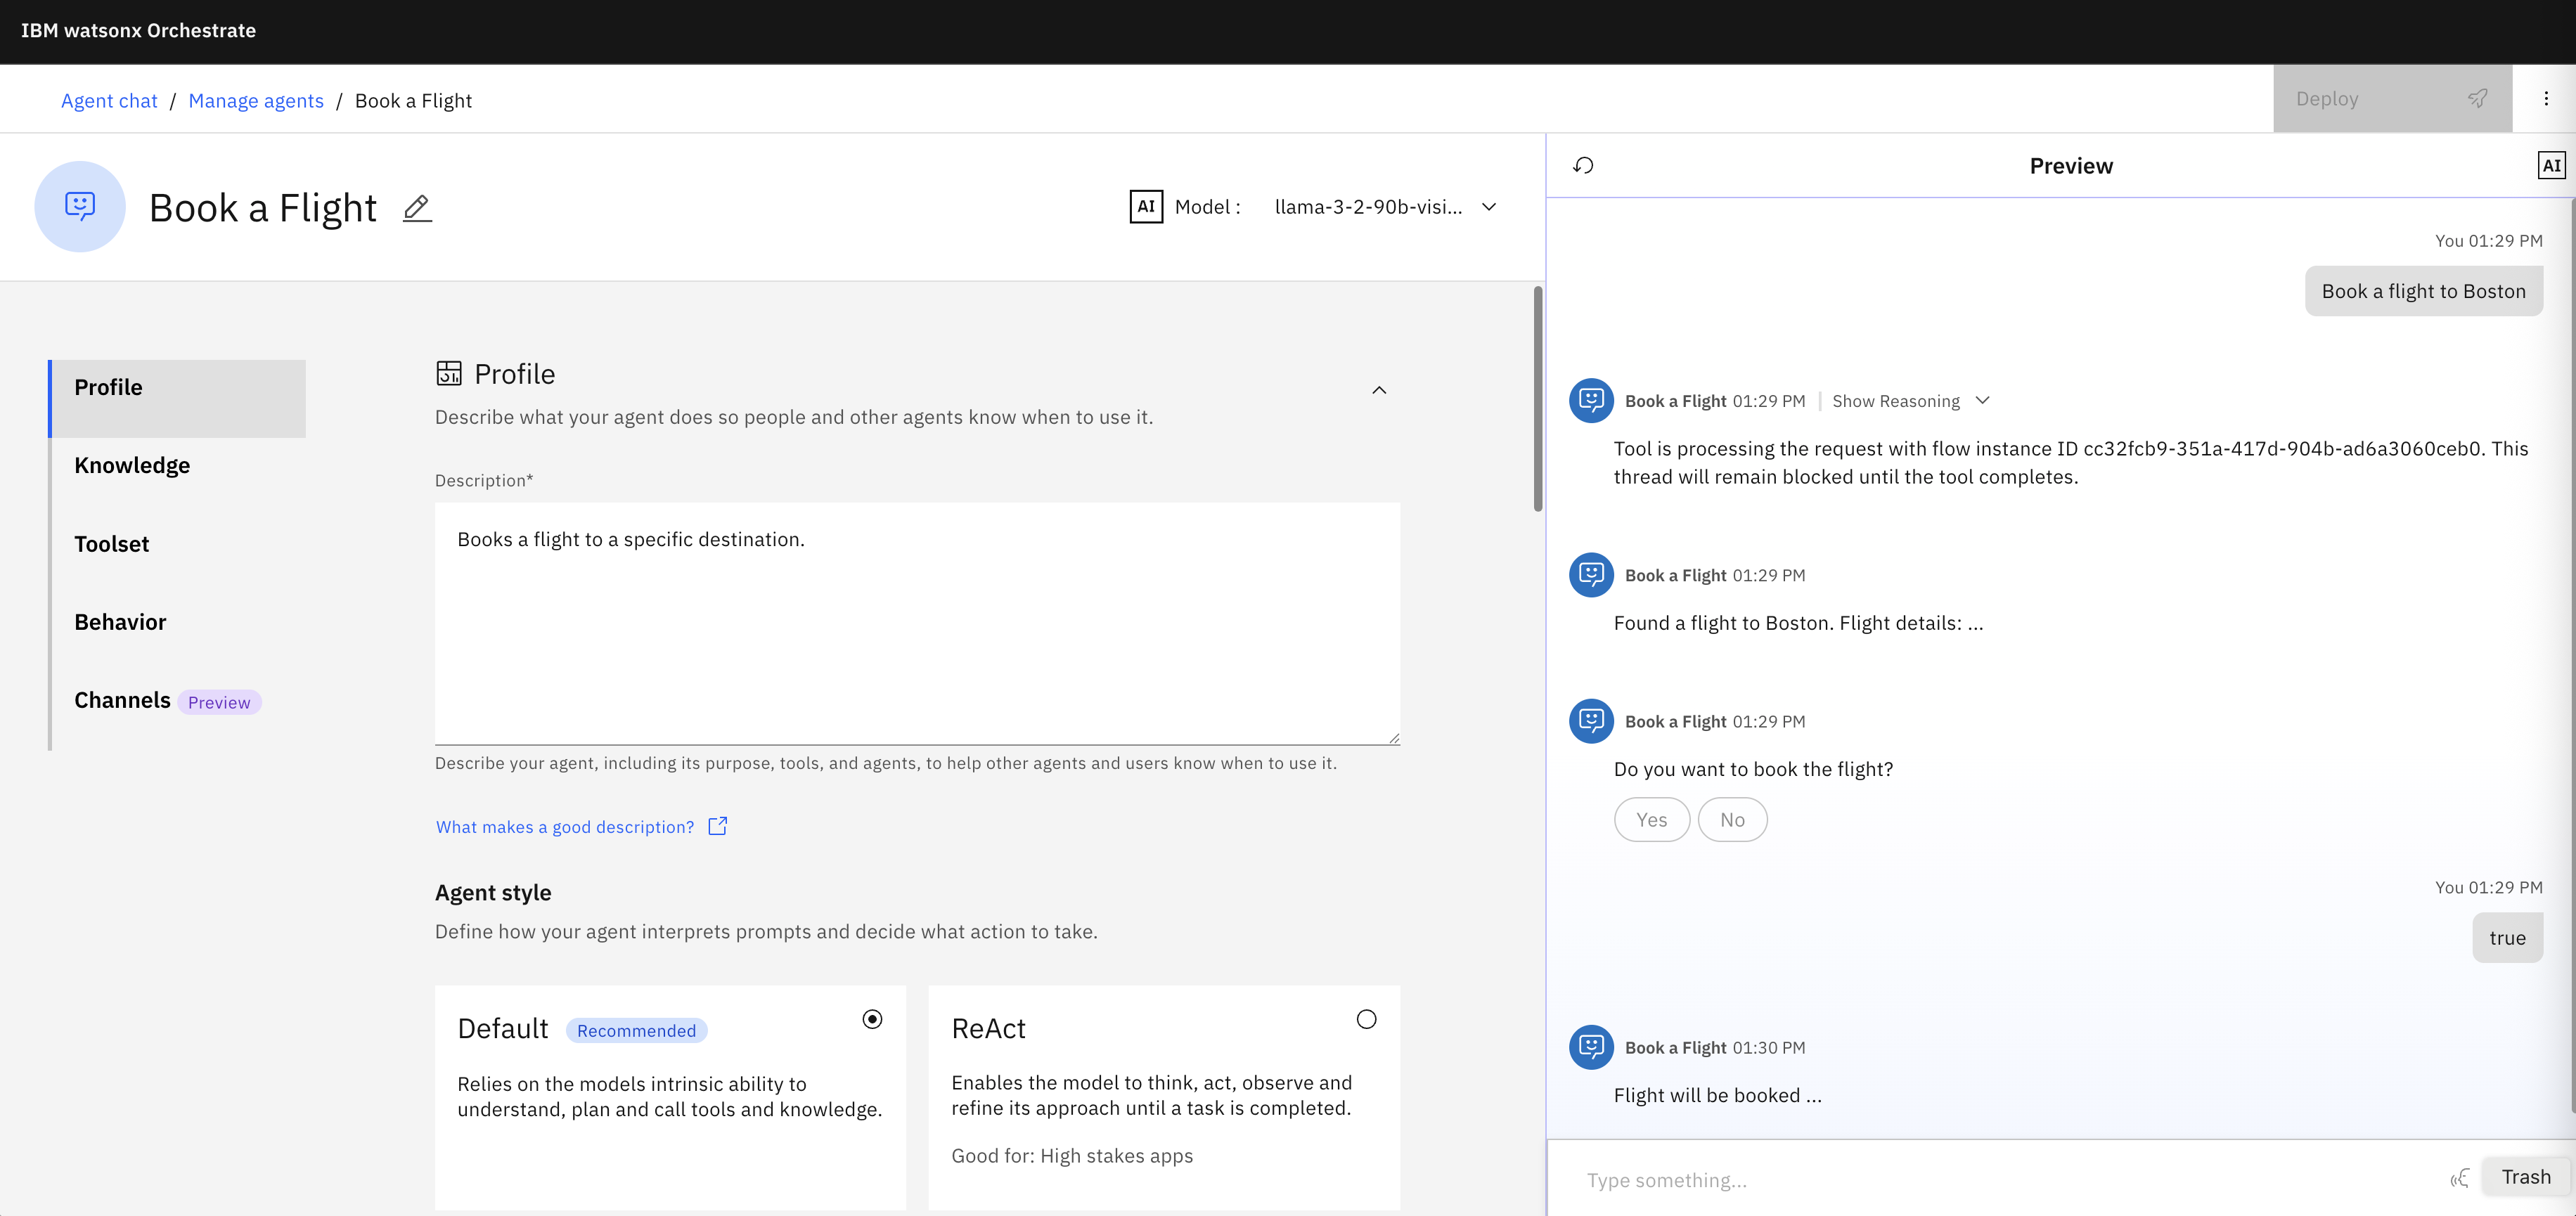Image resolution: width=2576 pixels, height=1216 pixels.
Task: Click the IBM watsonx Orchestrate title
Action: point(138,31)
